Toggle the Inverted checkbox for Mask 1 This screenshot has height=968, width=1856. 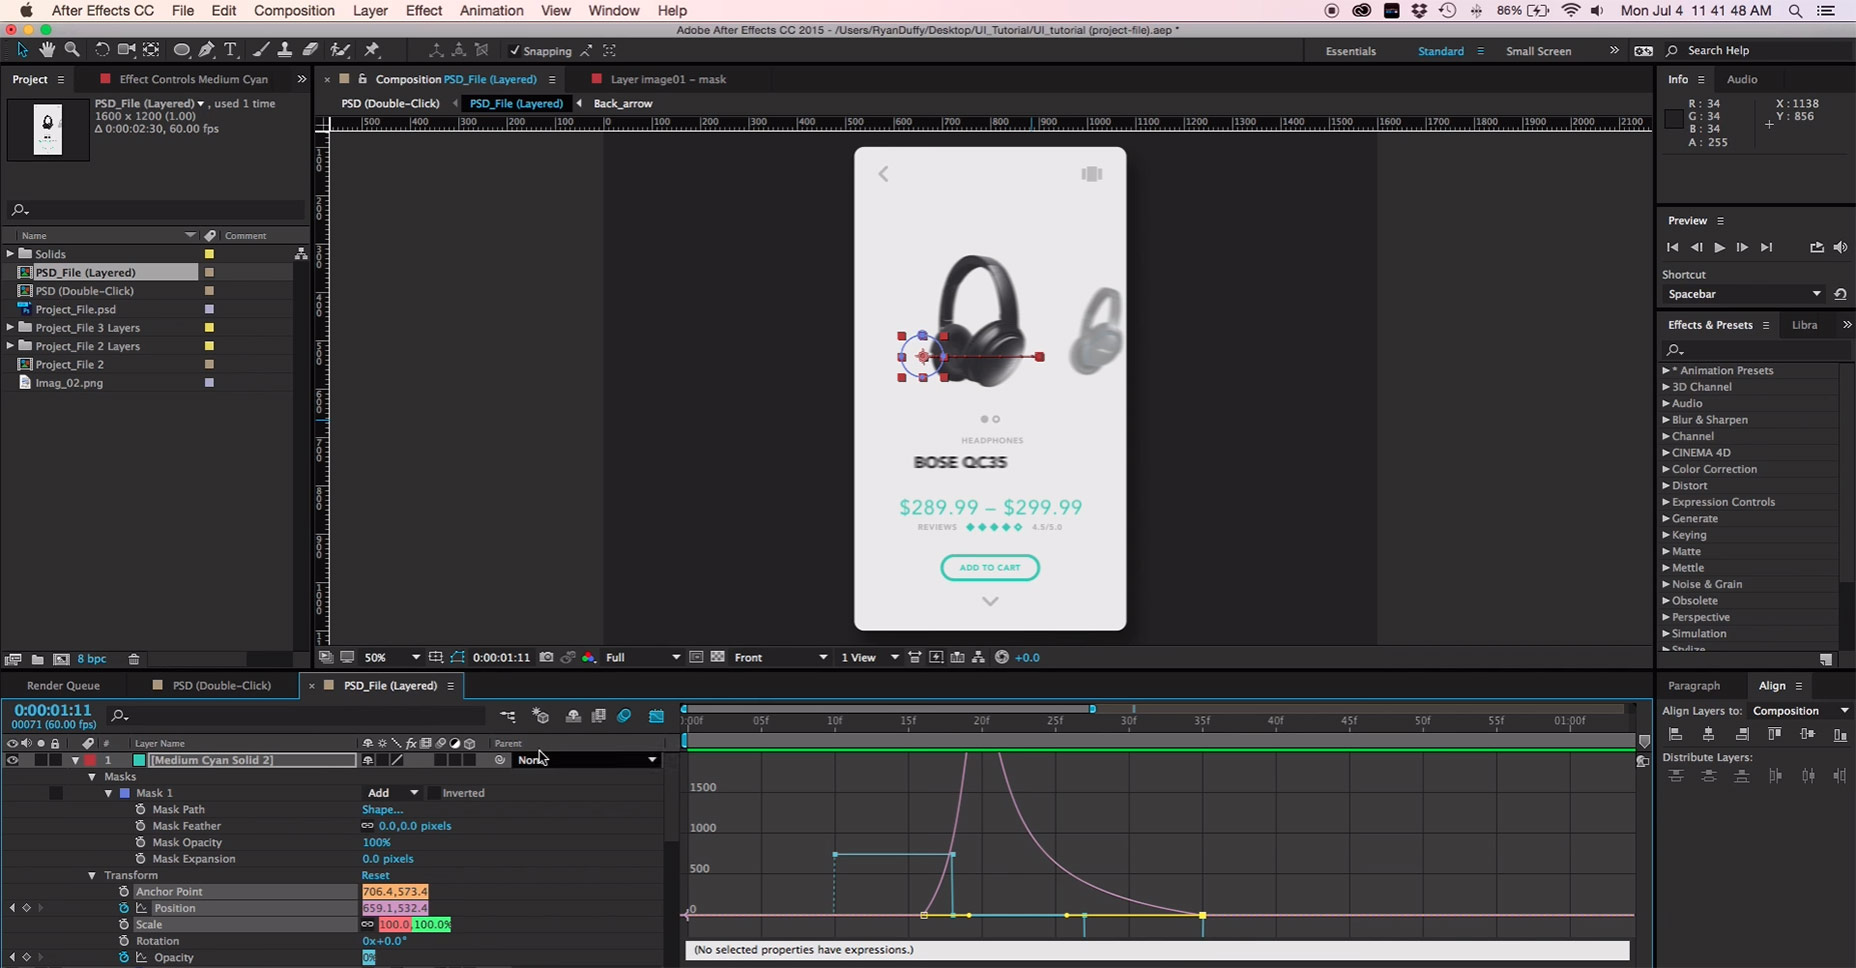(x=433, y=793)
